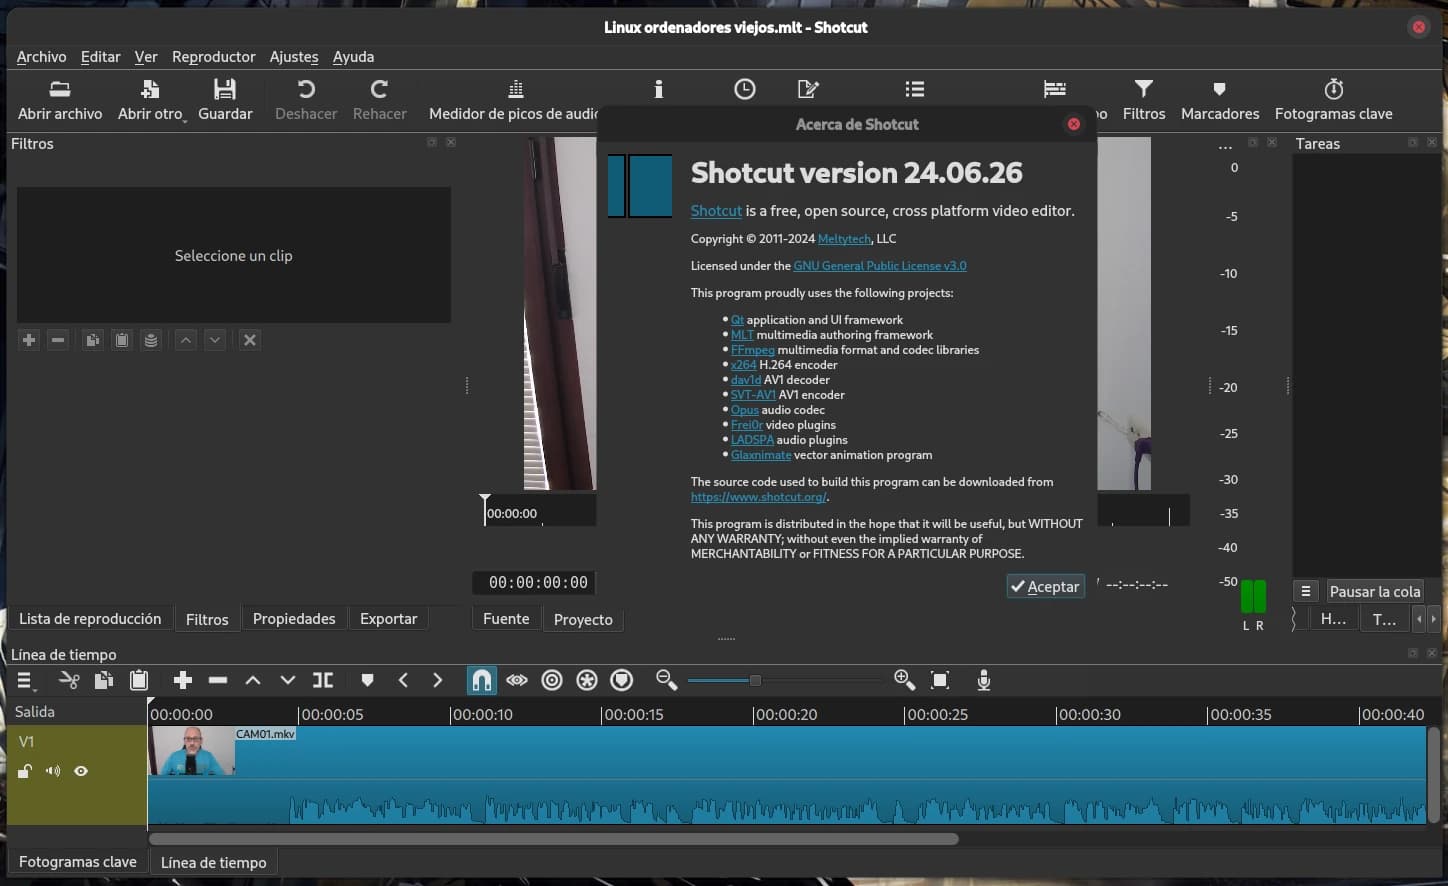
Task: Open timeline hamburger menu
Action: [x=26, y=681]
